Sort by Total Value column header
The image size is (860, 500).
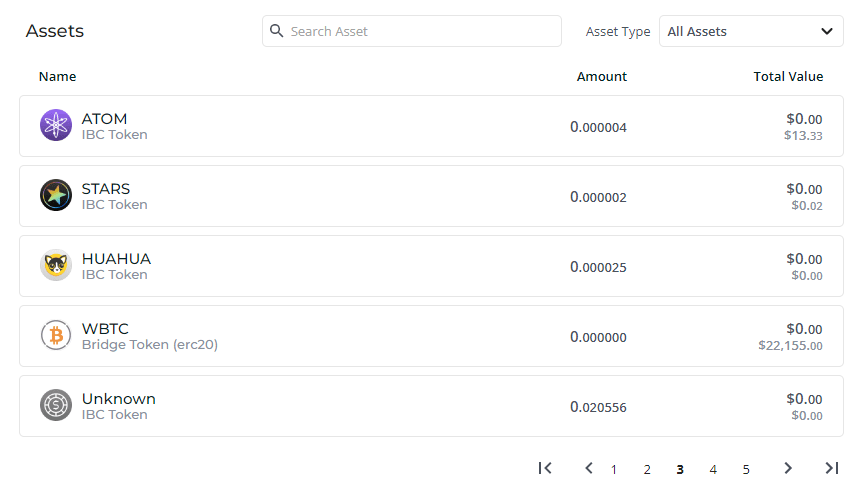(x=788, y=77)
